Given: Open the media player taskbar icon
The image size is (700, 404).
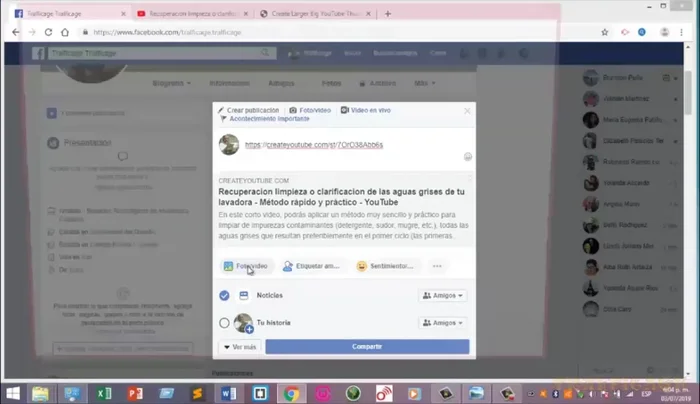Looking at the screenshot, I should tap(414, 394).
